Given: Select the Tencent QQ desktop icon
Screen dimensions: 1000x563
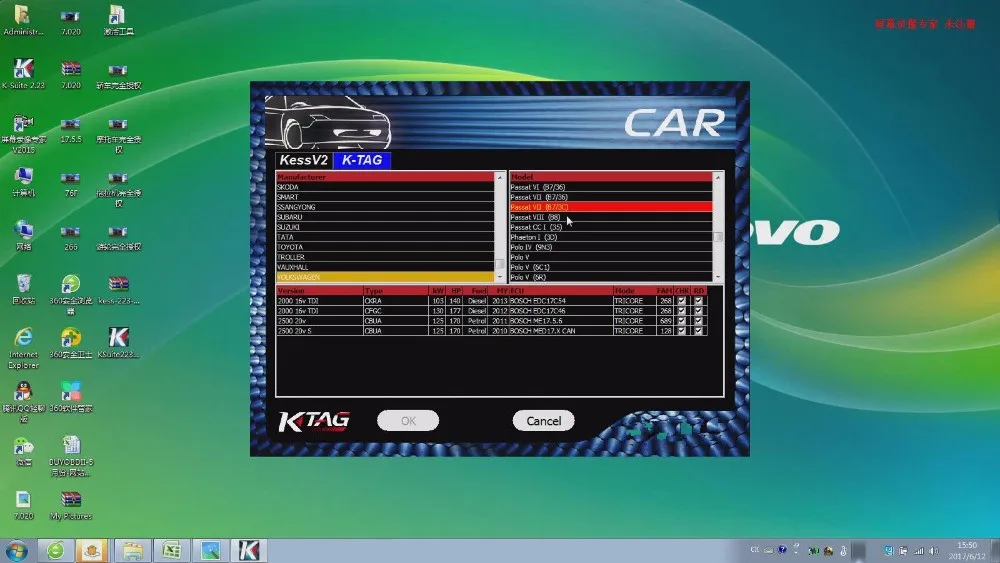Looking at the screenshot, I should [x=24, y=402].
